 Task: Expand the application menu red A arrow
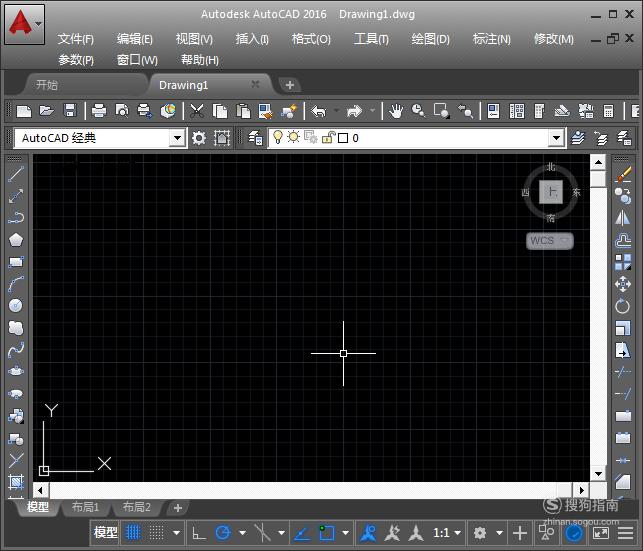38,24
